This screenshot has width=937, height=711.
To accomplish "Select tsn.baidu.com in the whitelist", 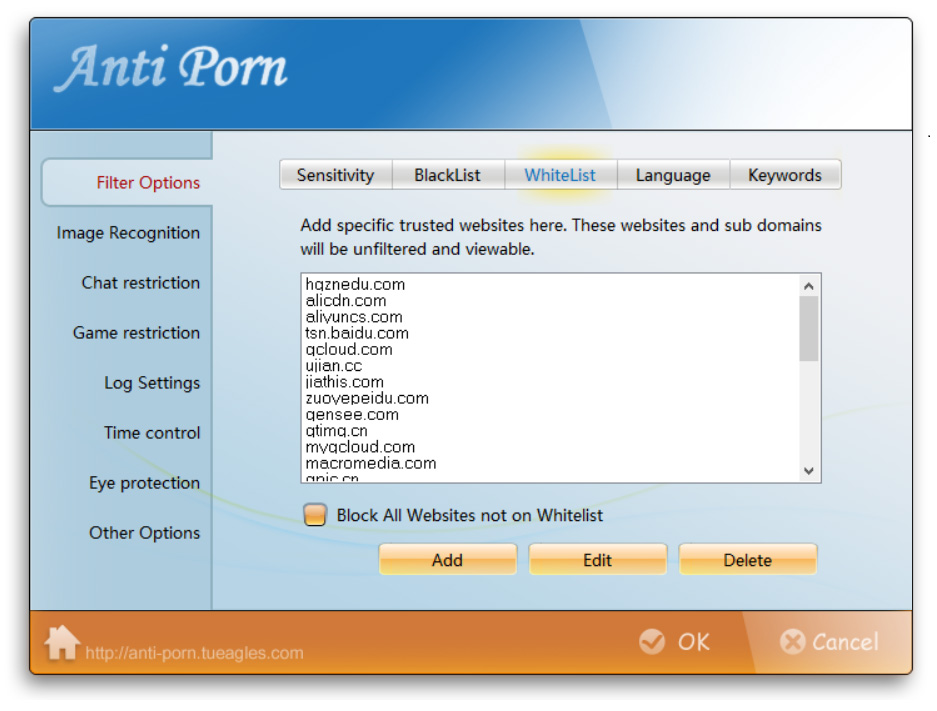I will 357,333.
